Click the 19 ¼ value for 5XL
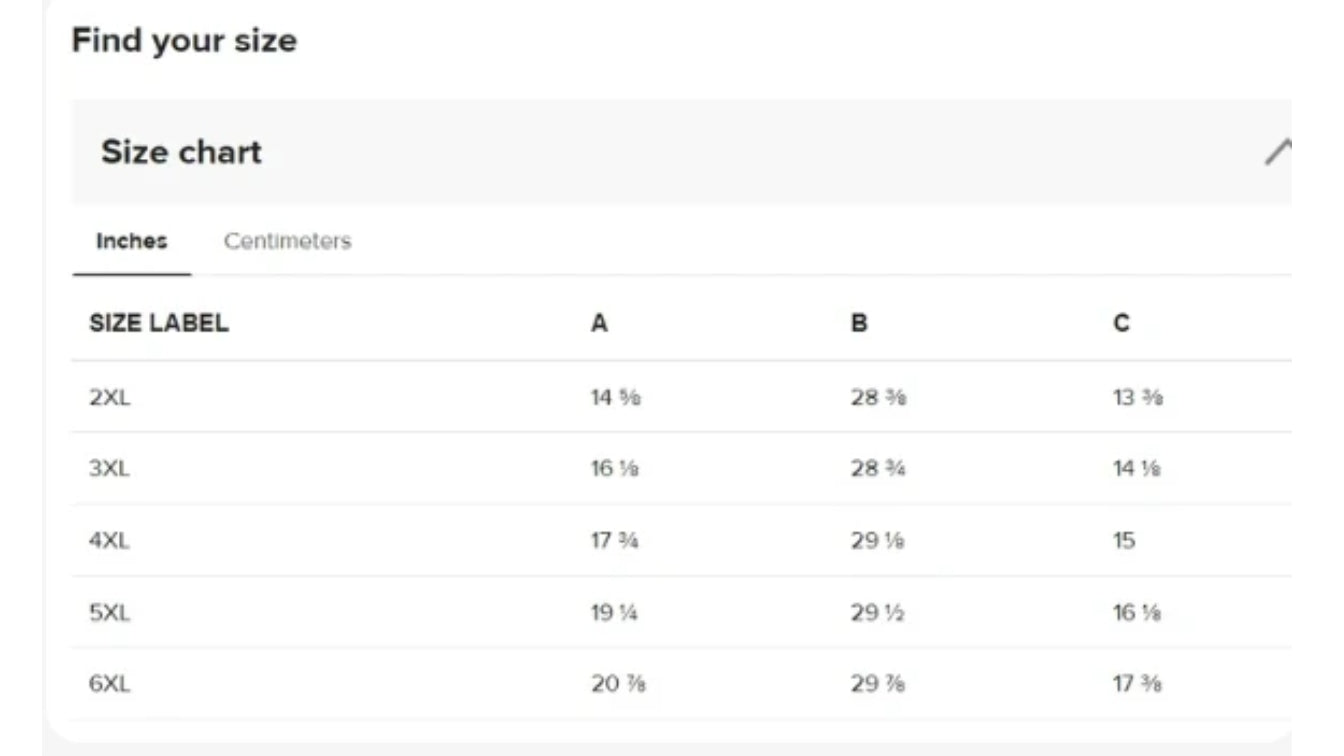The image size is (1344, 756). 614,612
